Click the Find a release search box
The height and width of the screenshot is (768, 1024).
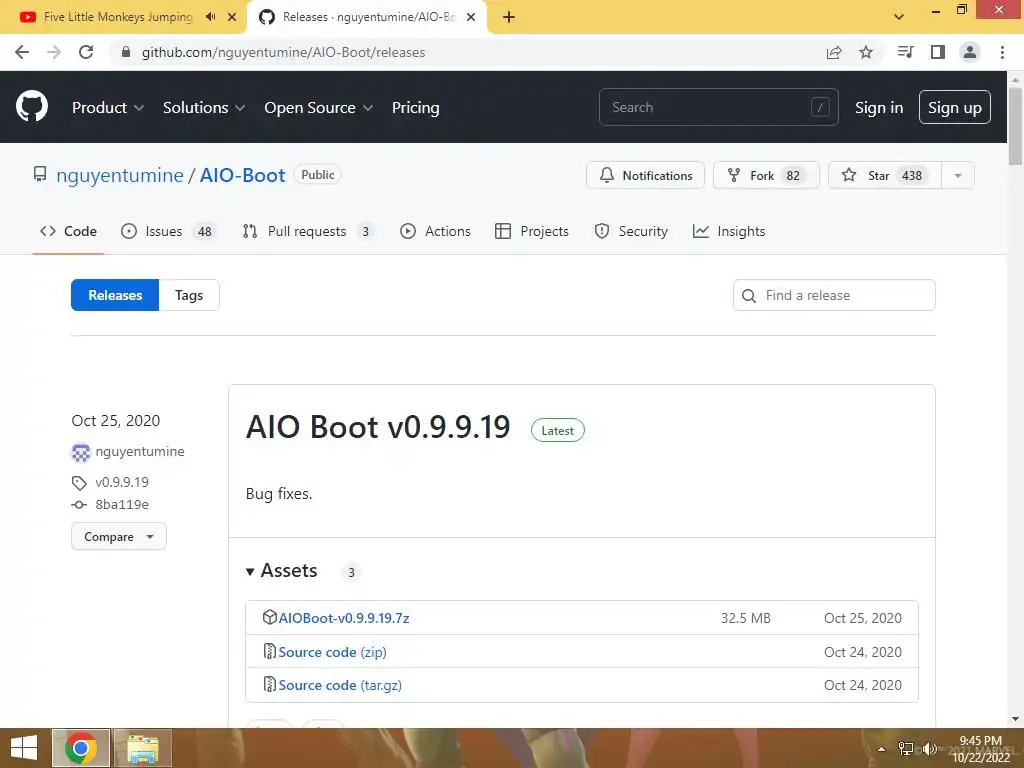coord(834,295)
